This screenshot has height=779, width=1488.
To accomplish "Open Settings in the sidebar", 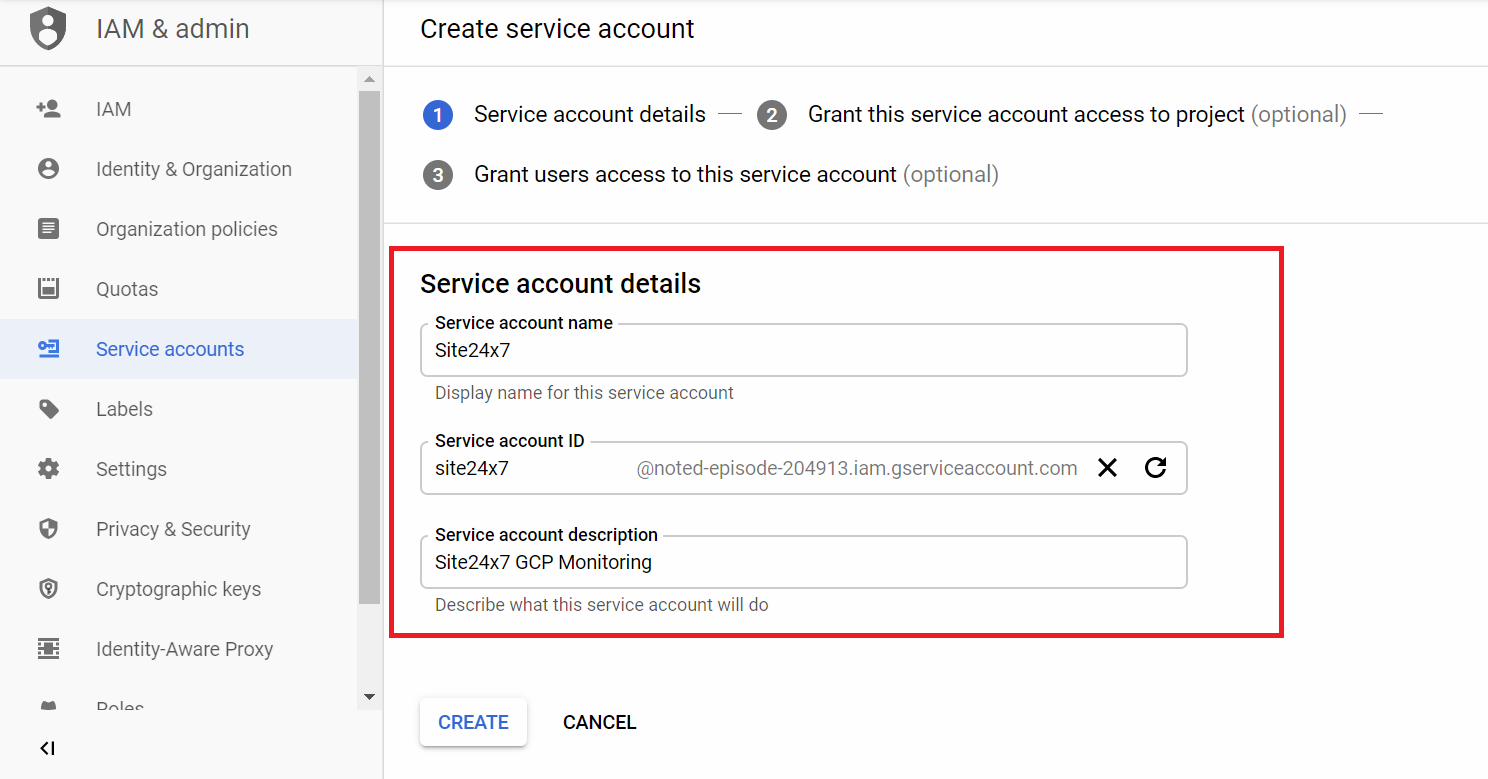I will 179,469.
